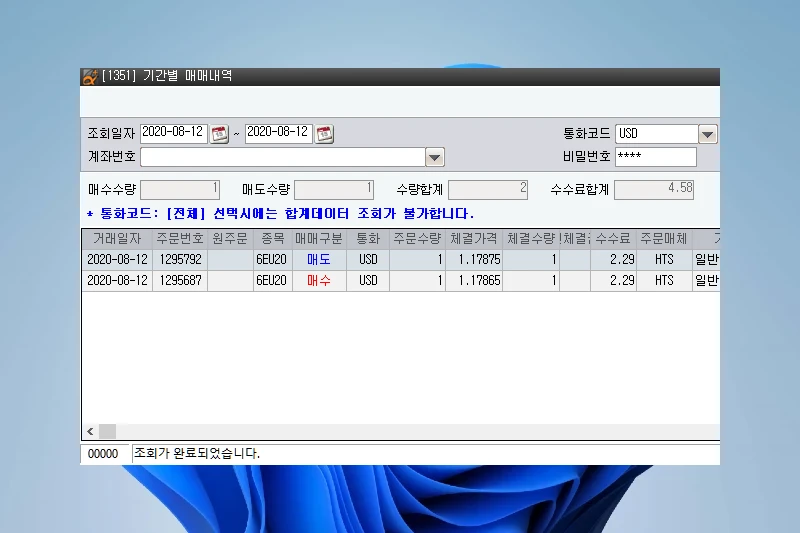This screenshot has width=800, height=533.
Task: Click the 주문수량 column header
Action: click(417, 239)
